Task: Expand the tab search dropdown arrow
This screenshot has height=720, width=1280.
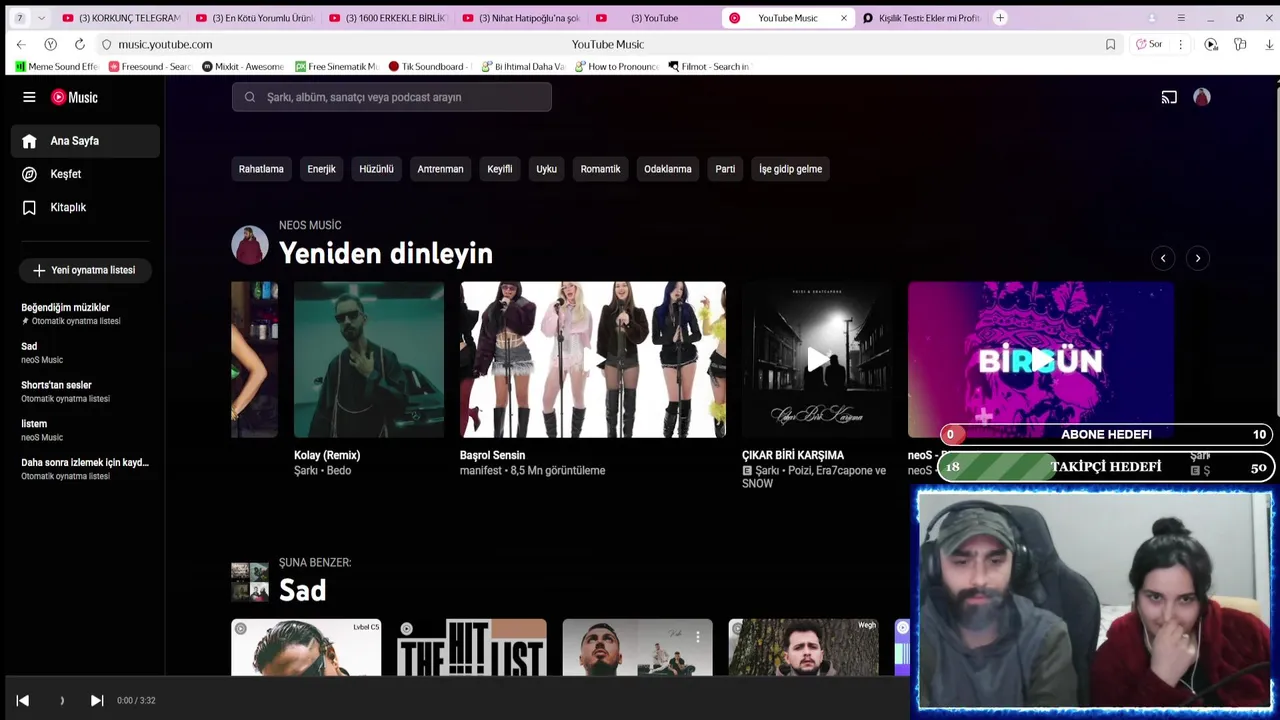Action: tap(41, 18)
